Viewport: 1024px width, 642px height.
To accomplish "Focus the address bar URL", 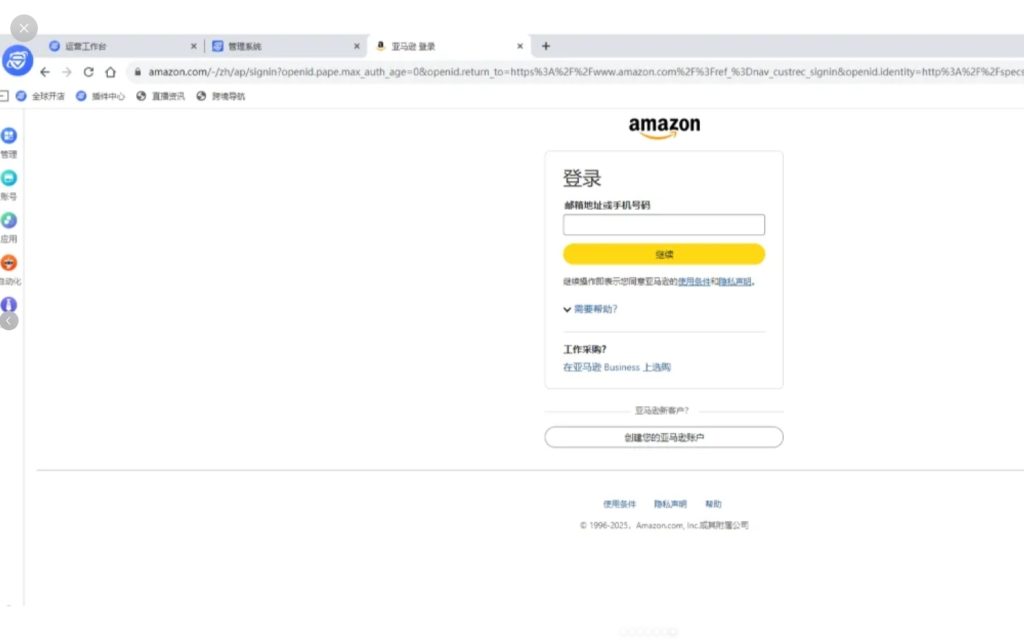I will 584,72.
